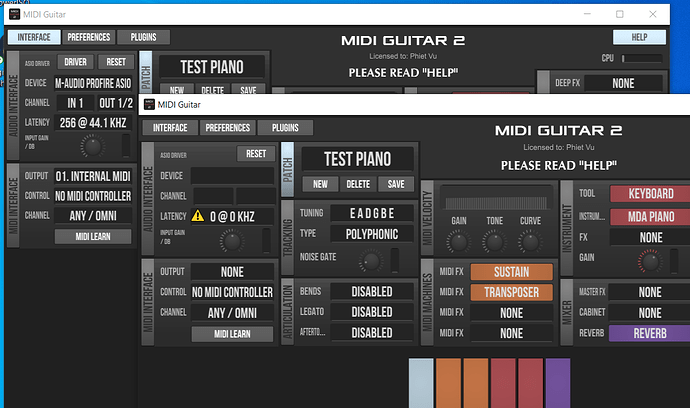Open the POLYPHONIC tracking type dropdown
The width and height of the screenshot is (690, 408).
click(x=372, y=234)
